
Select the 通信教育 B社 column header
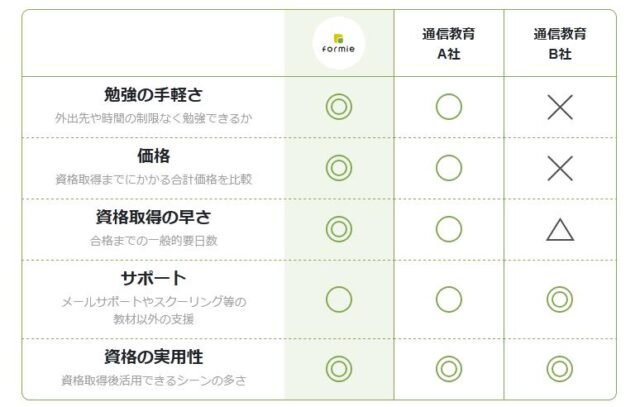point(560,45)
